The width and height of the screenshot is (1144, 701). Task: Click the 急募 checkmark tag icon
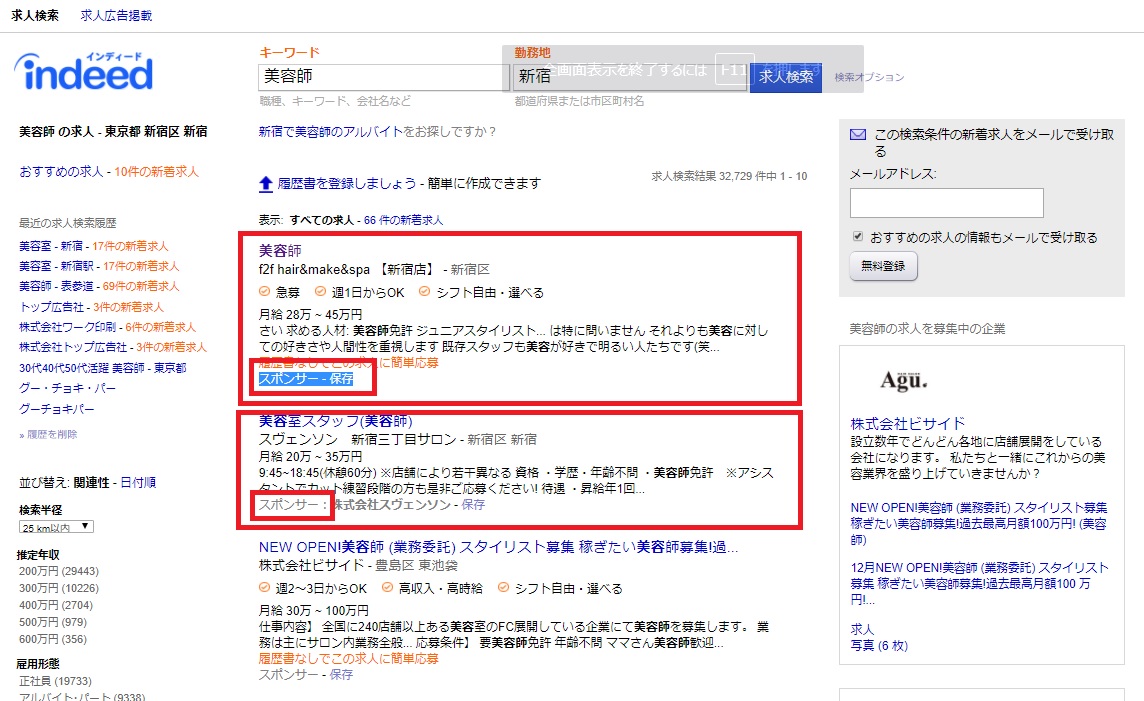(x=265, y=292)
